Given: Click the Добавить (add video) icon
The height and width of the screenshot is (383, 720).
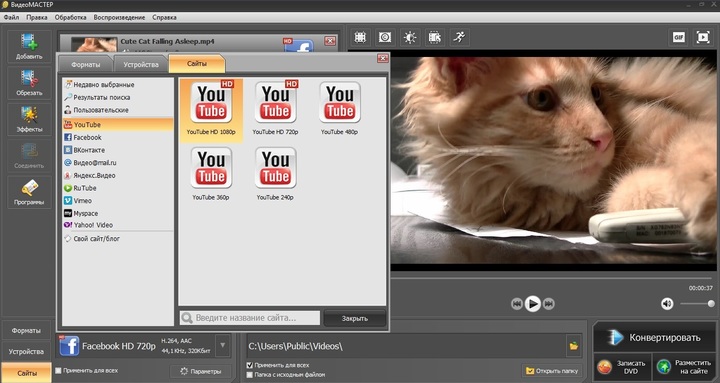Looking at the screenshot, I should (29, 47).
